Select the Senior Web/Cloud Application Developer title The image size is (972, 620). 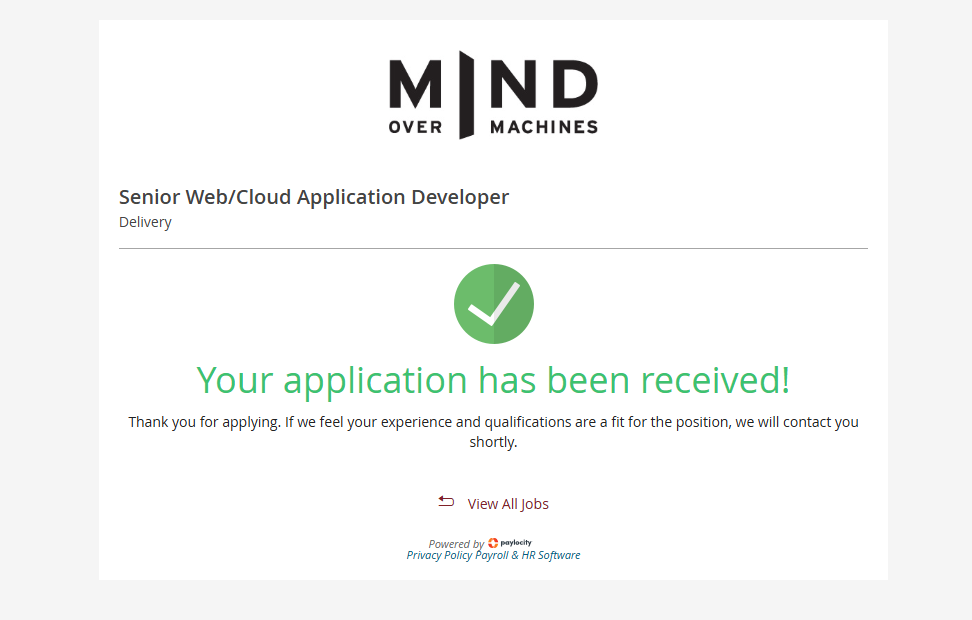click(x=314, y=197)
